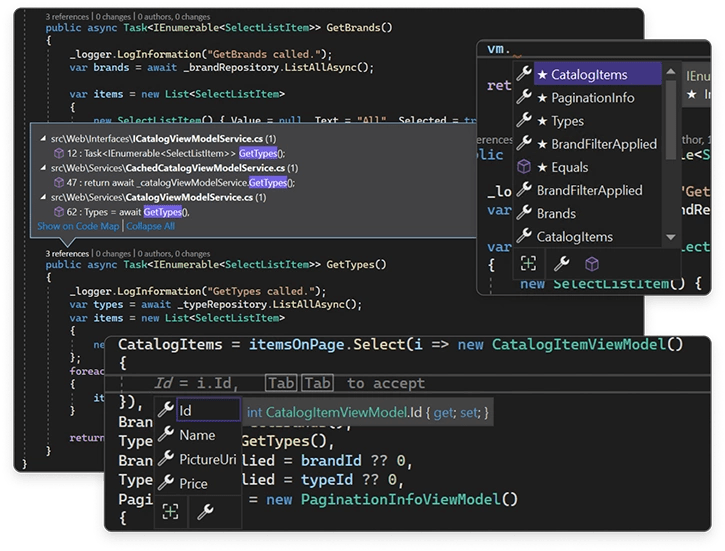Screen dimensions: 725x551
Task: Toggle property filter wrench in vm IntelliSense footer
Action: pyautogui.click(x=561, y=263)
